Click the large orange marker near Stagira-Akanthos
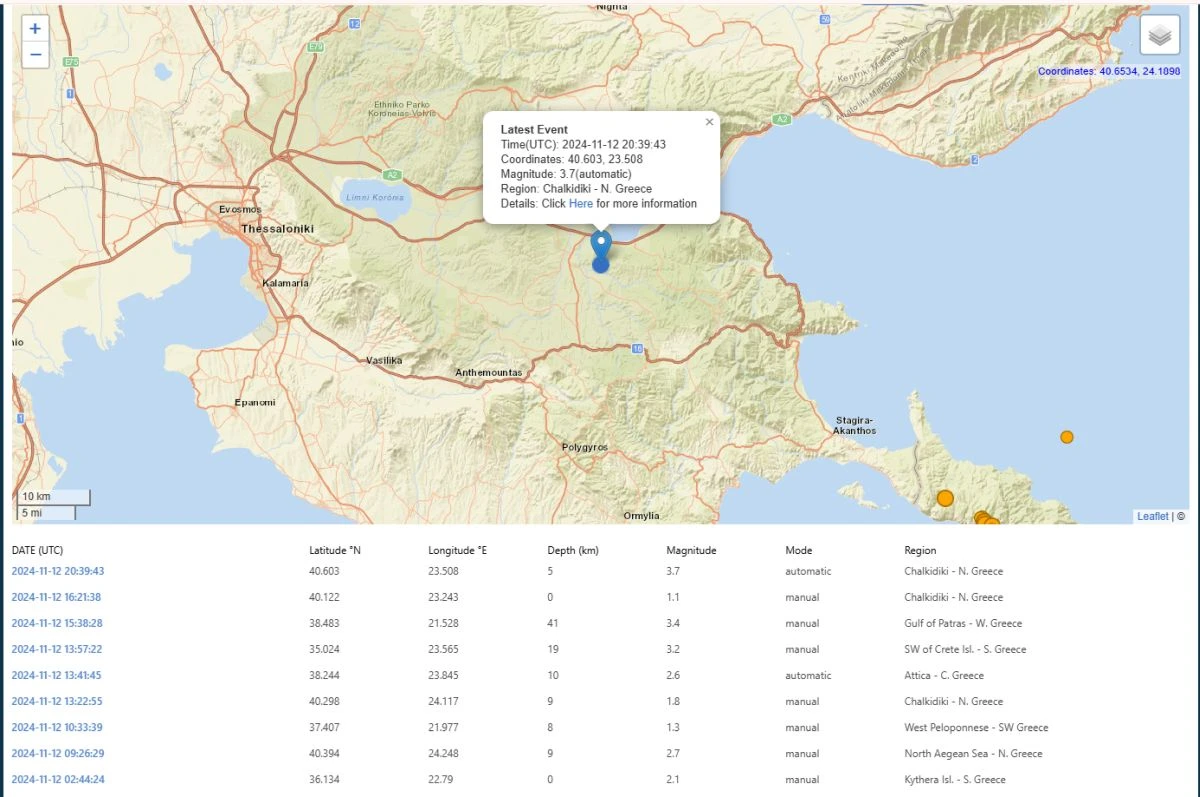The image size is (1200, 797). (x=945, y=498)
